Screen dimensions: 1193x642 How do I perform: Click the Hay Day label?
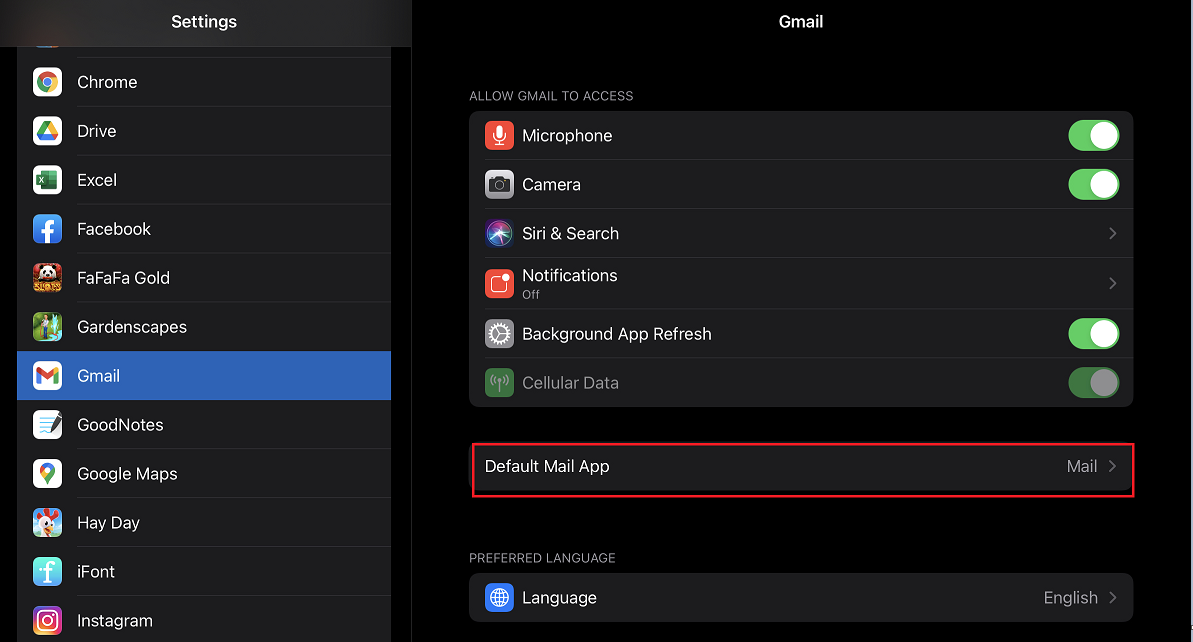[108, 523]
